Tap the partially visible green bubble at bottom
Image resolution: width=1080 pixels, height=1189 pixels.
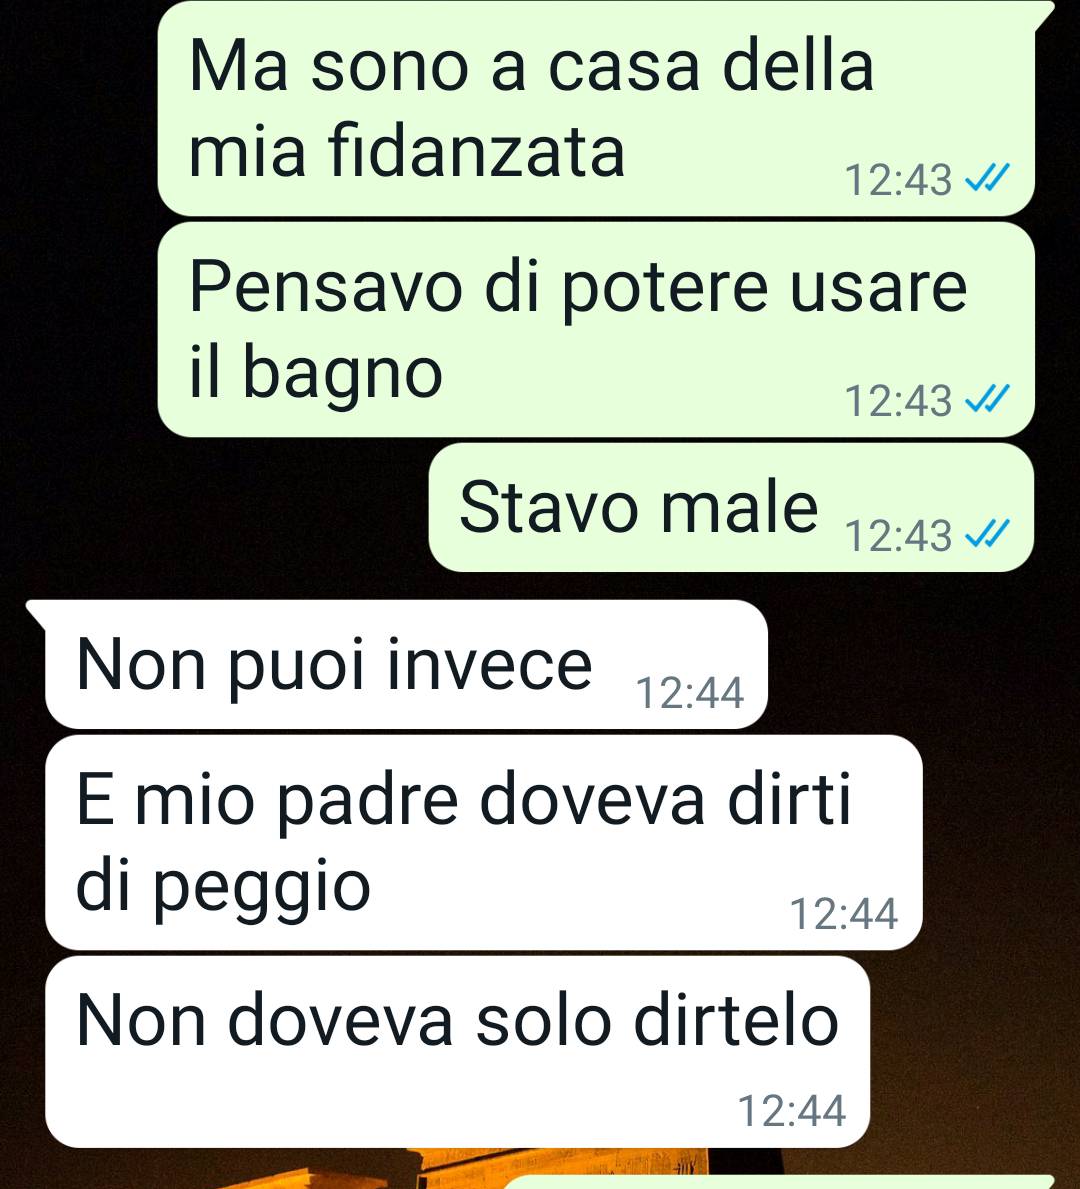777,1182
